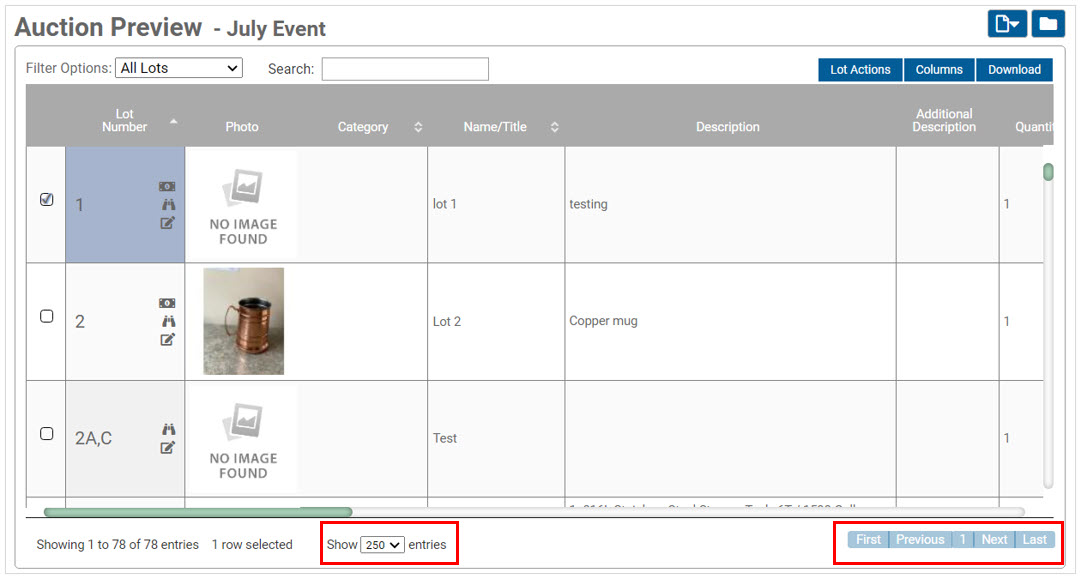Uncheck the checkbox for lot 1

coord(46,199)
